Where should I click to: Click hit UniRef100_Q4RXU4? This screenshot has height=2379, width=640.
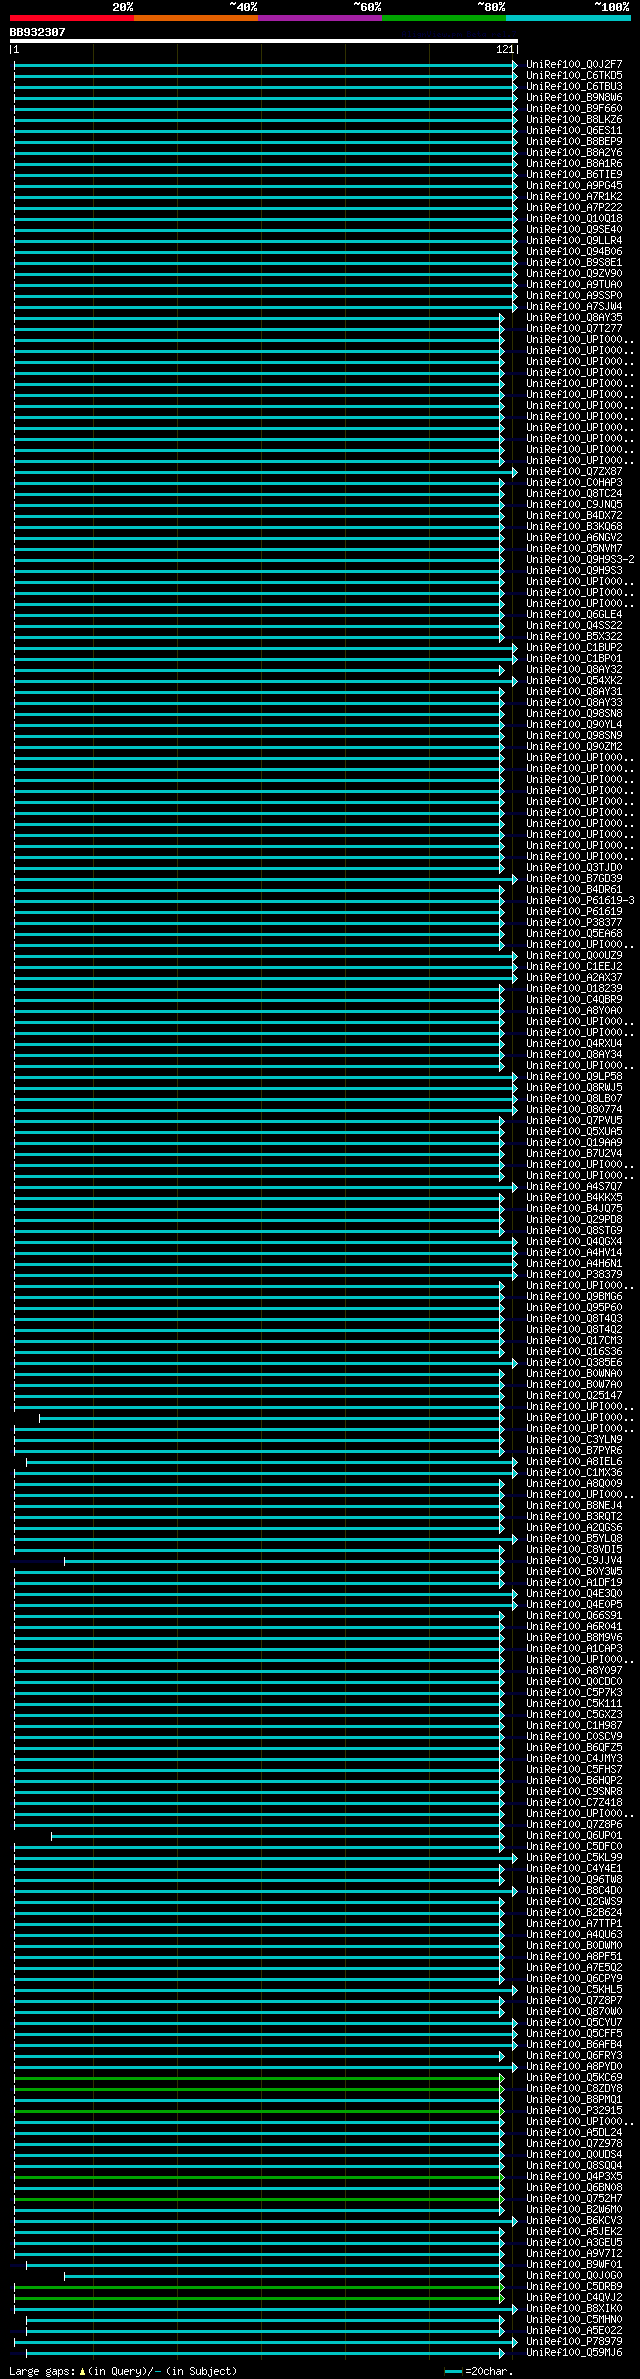[x=574, y=1043]
